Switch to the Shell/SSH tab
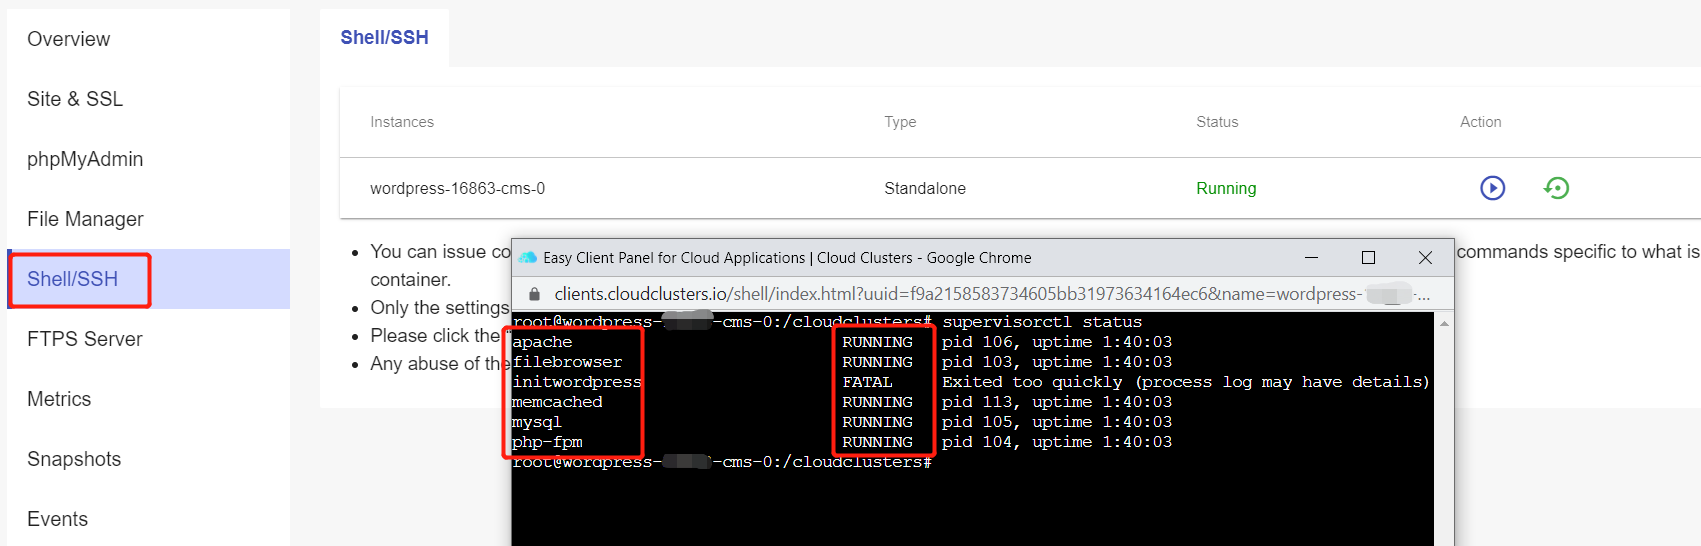This screenshot has width=1701, height=546. point(384,38)
